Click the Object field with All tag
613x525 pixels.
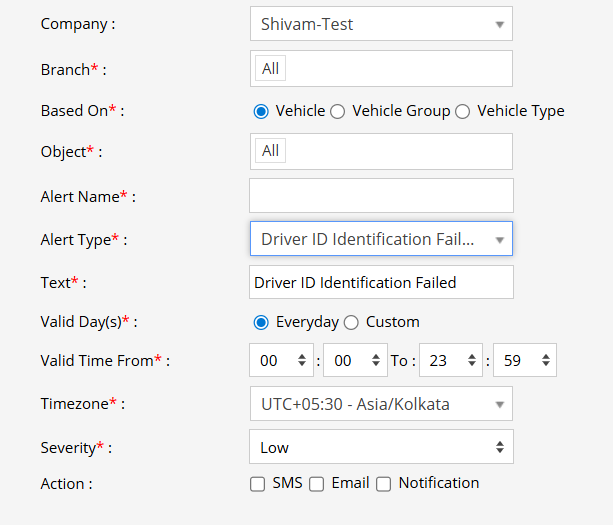point(380,151)
